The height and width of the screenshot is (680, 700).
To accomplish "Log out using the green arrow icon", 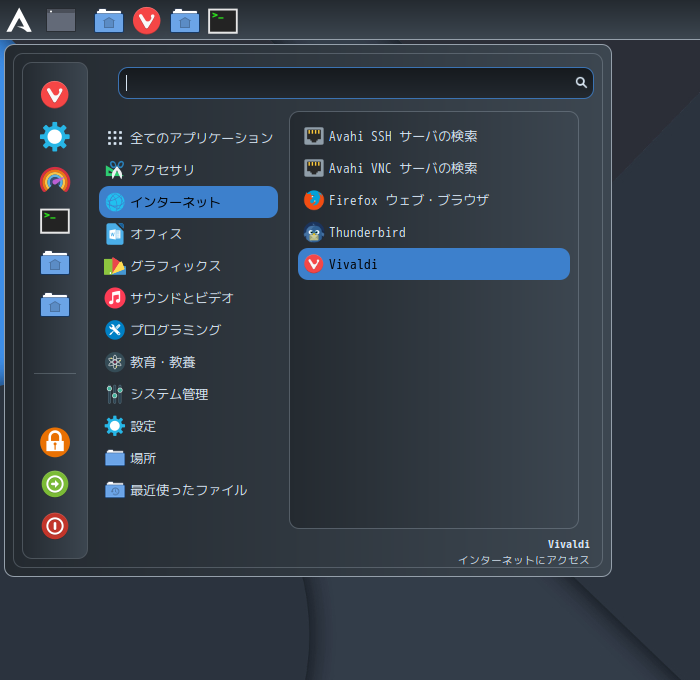I will tap(55, 484).
